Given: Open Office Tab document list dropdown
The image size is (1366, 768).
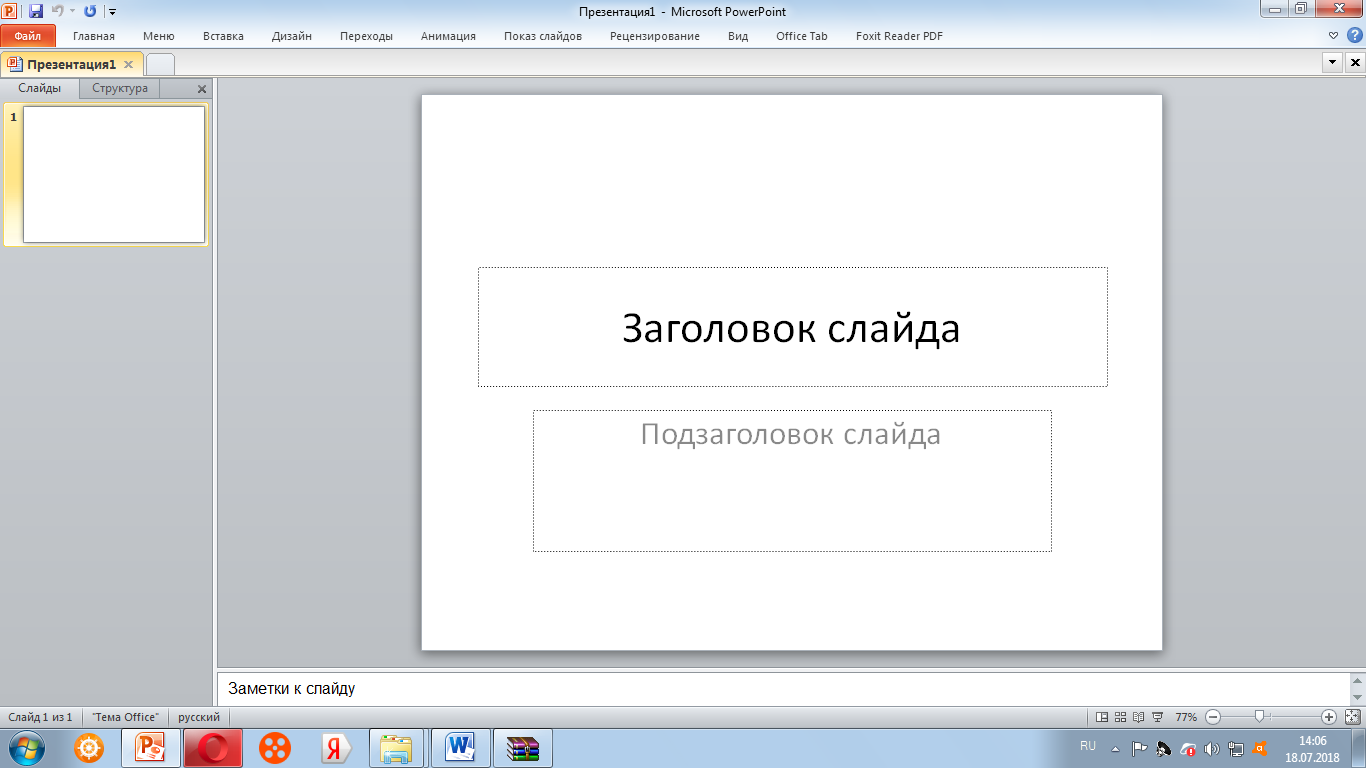Looking at the screenshot, I should (x=1332, y=63).
